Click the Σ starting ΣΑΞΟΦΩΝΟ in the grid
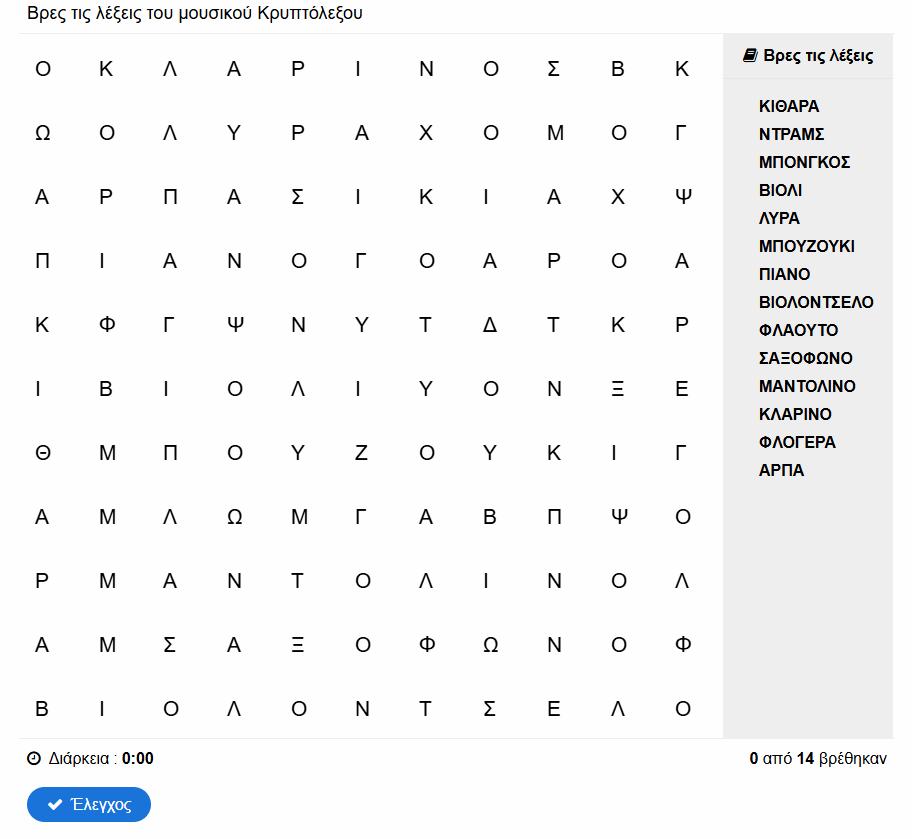The height and width of the screenshot is (839, 912). [170, 645]
